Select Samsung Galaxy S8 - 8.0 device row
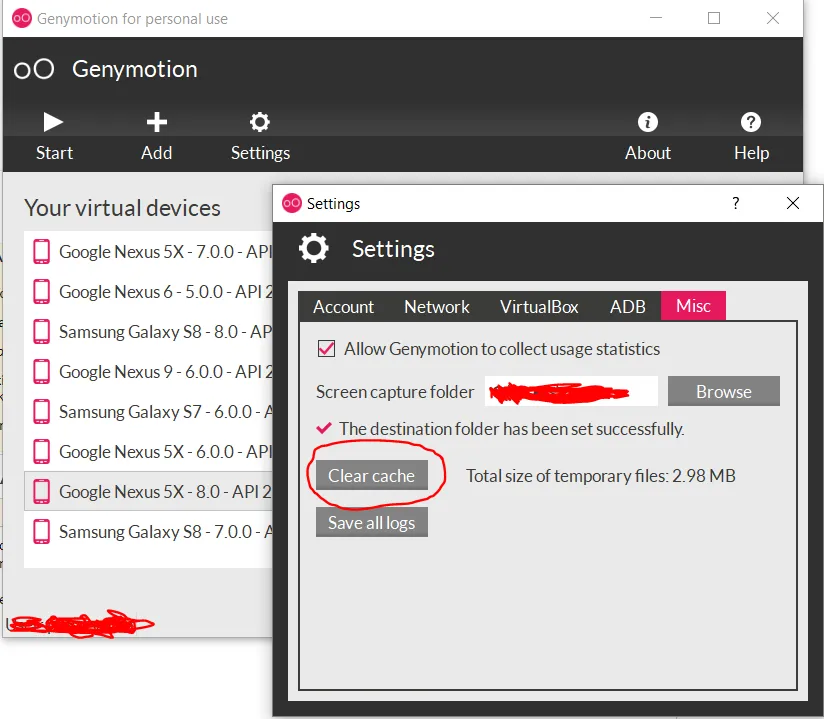This screenshot has height=719, width=824. tap(149, 332)
